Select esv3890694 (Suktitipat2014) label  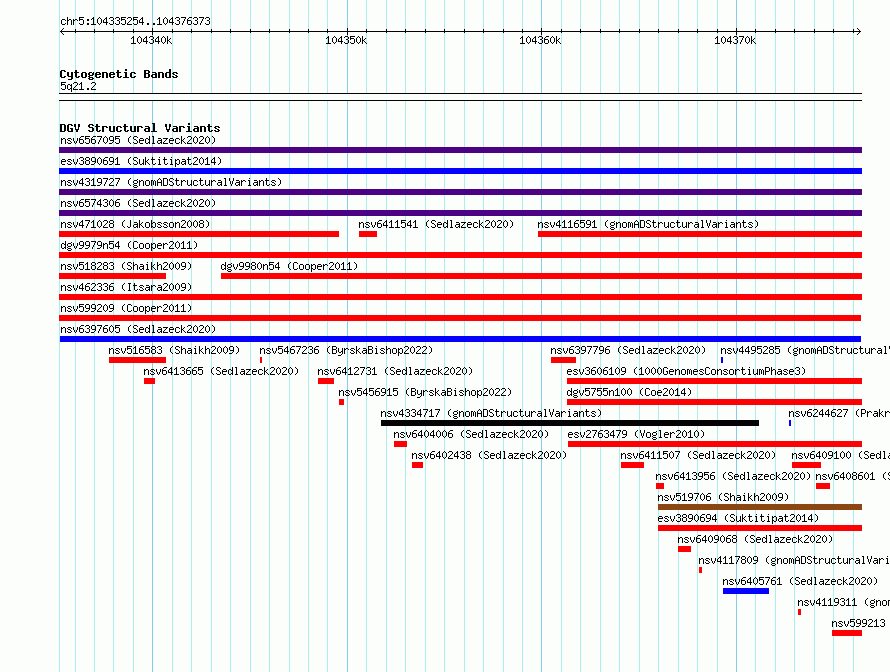[x=738, y=518]
